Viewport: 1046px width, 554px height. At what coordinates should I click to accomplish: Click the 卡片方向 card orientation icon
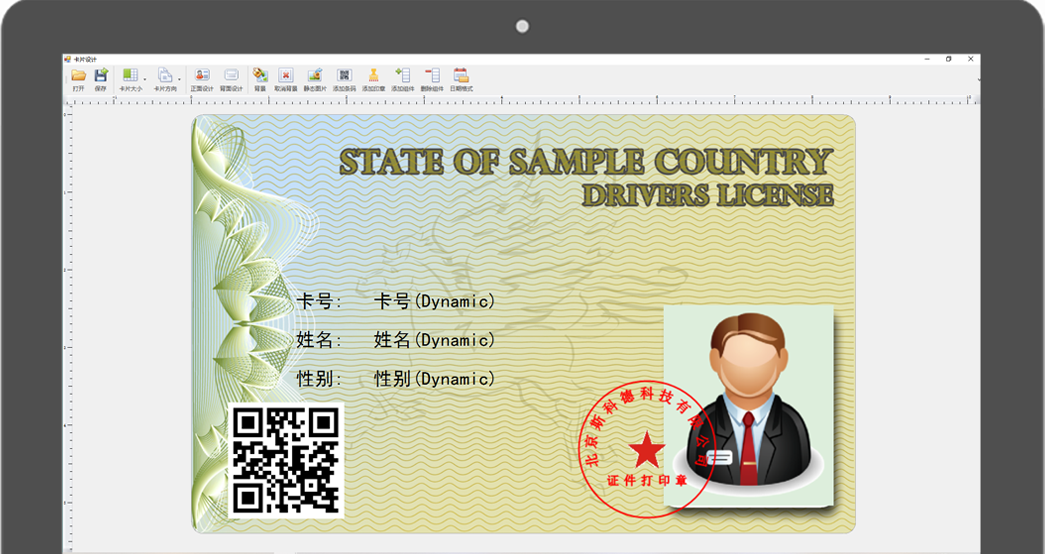click(165, 75)
